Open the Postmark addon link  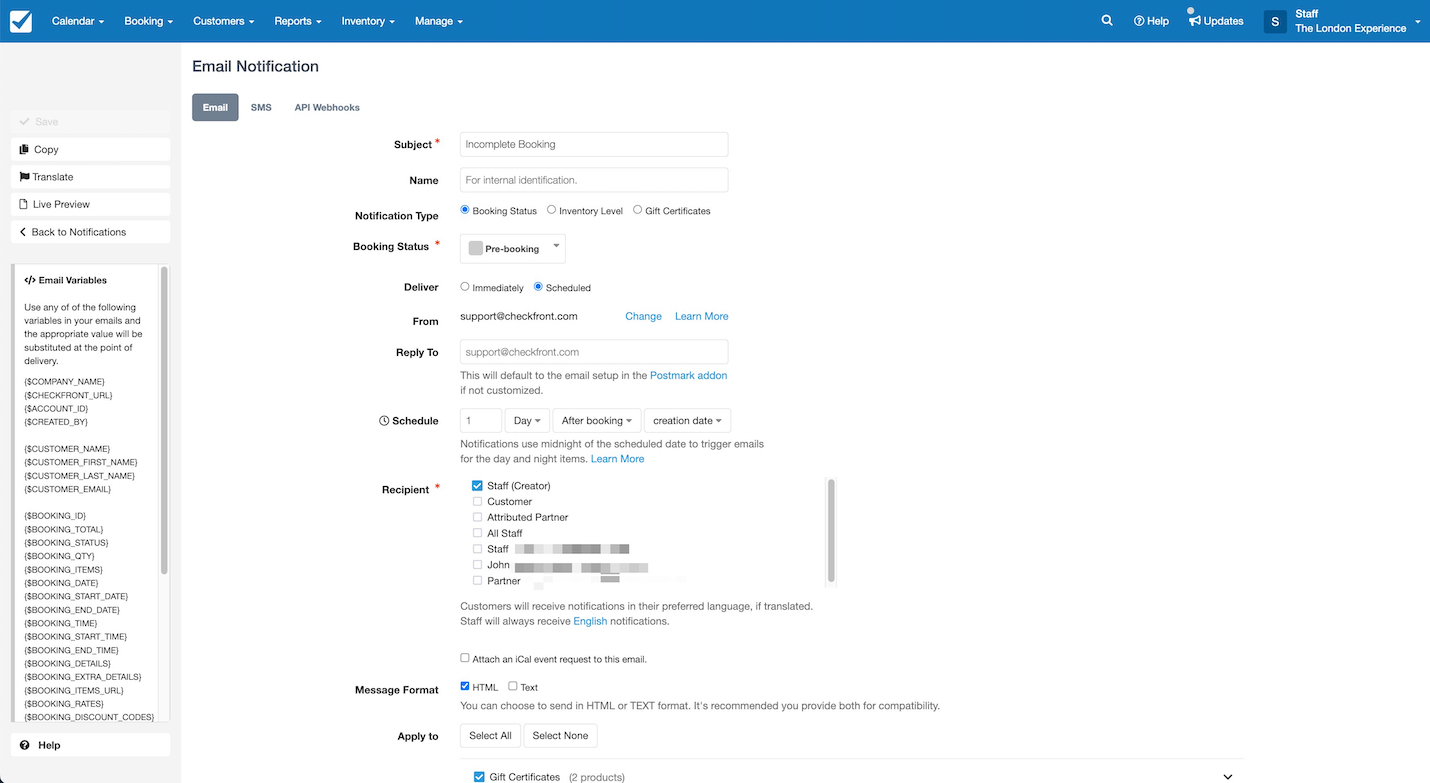pyautogui.click(x=688, y=375)
